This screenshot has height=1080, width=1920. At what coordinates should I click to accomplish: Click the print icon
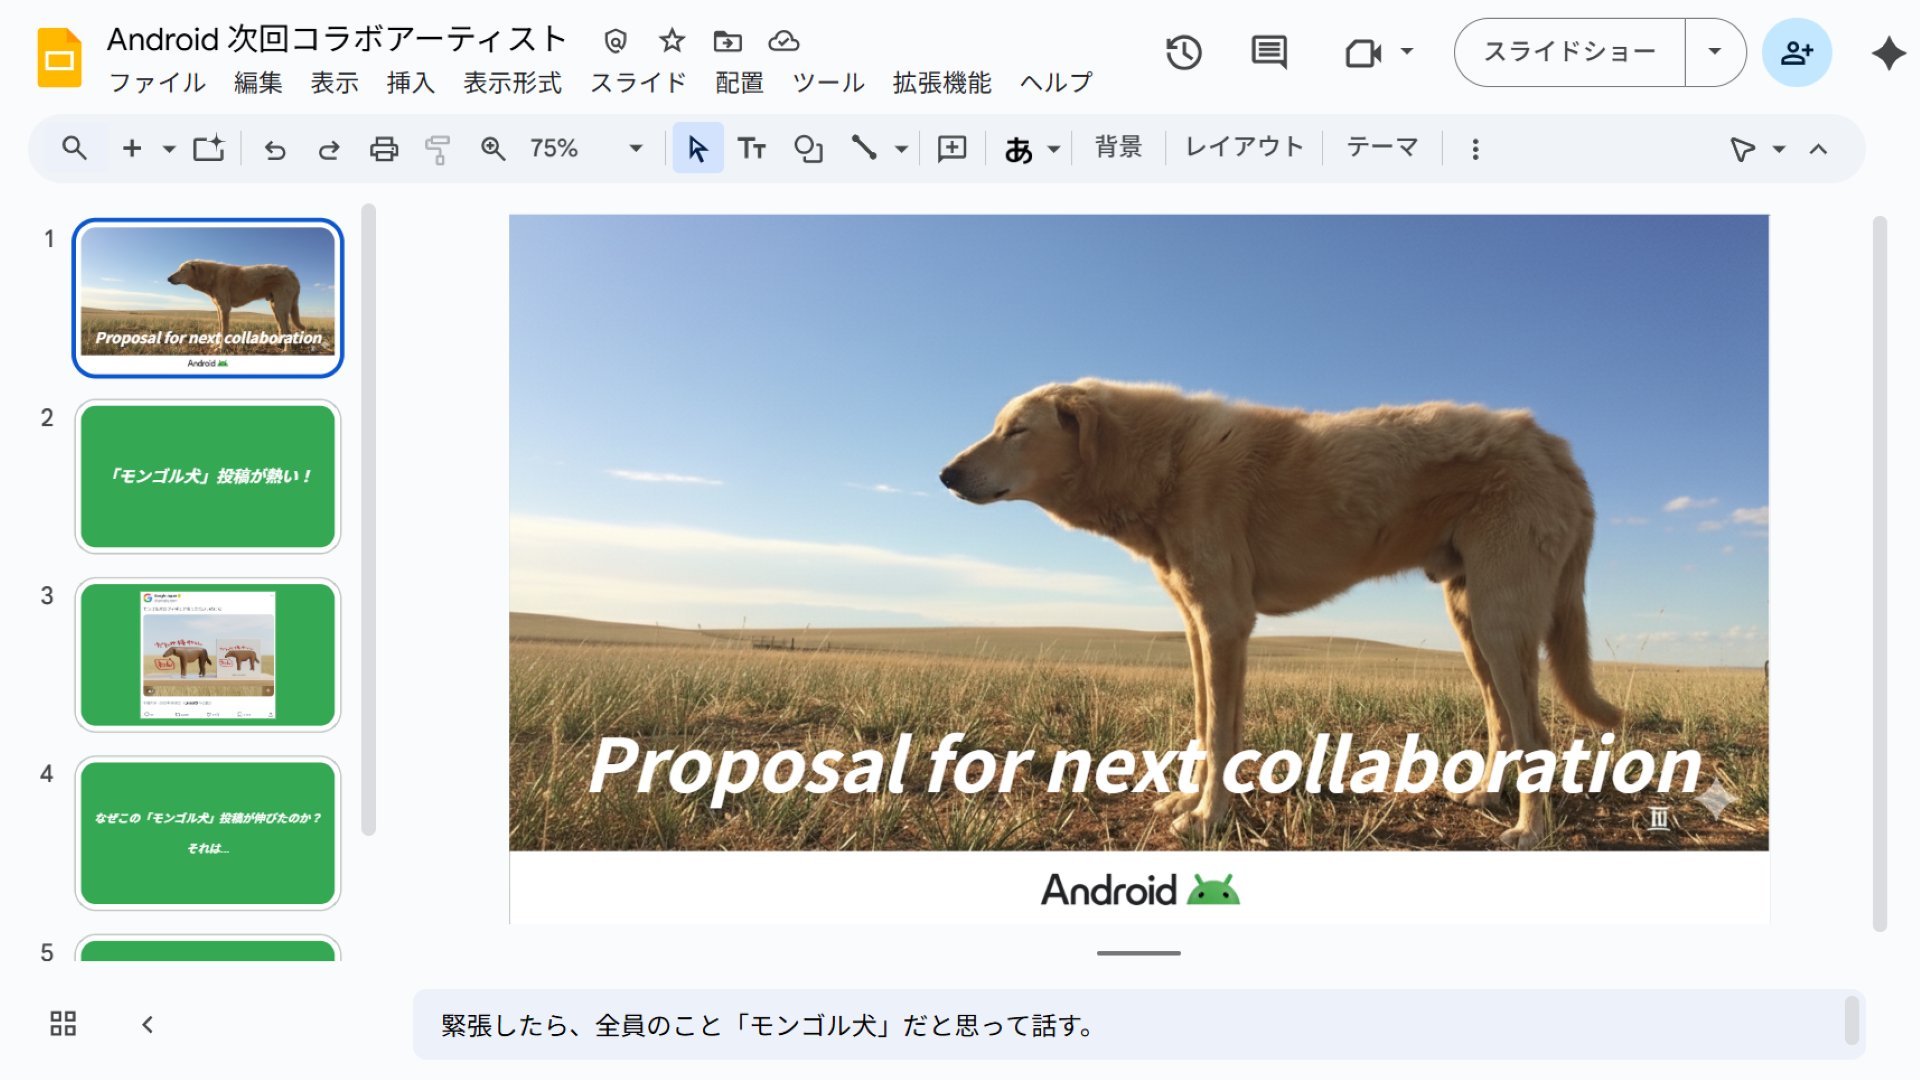pos(384,149)
